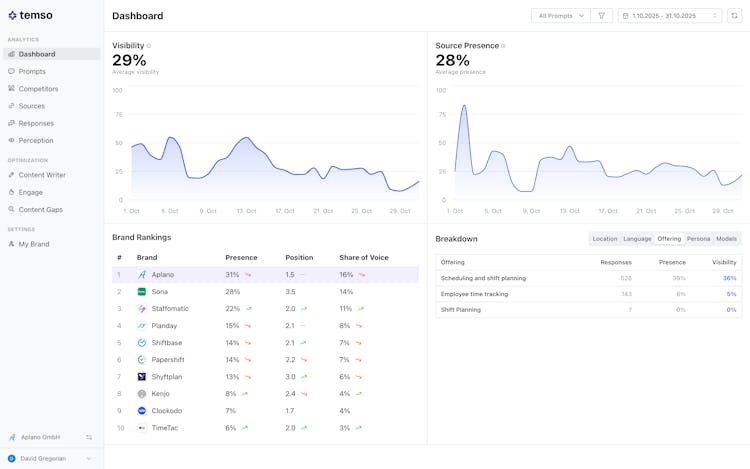Click the 36% visibility link
This screenshot has height=469, width=750.
pos(730,278)
